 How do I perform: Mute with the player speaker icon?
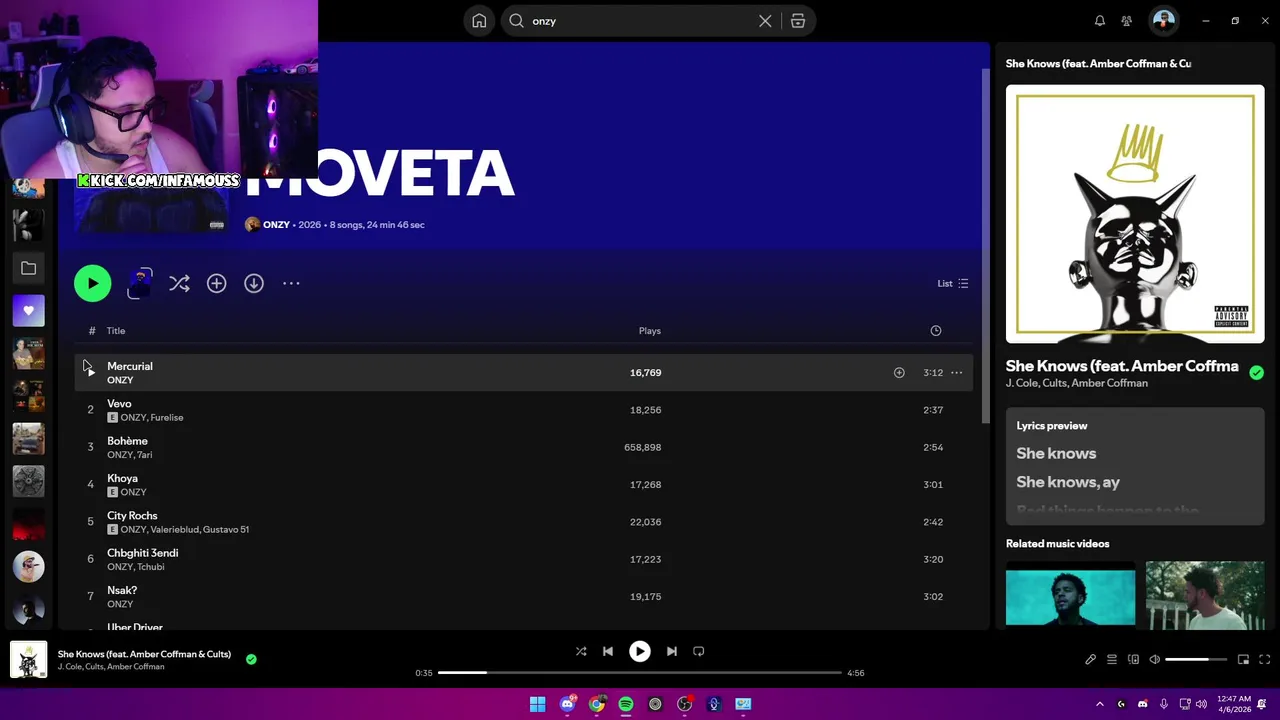pos(1154,660)
